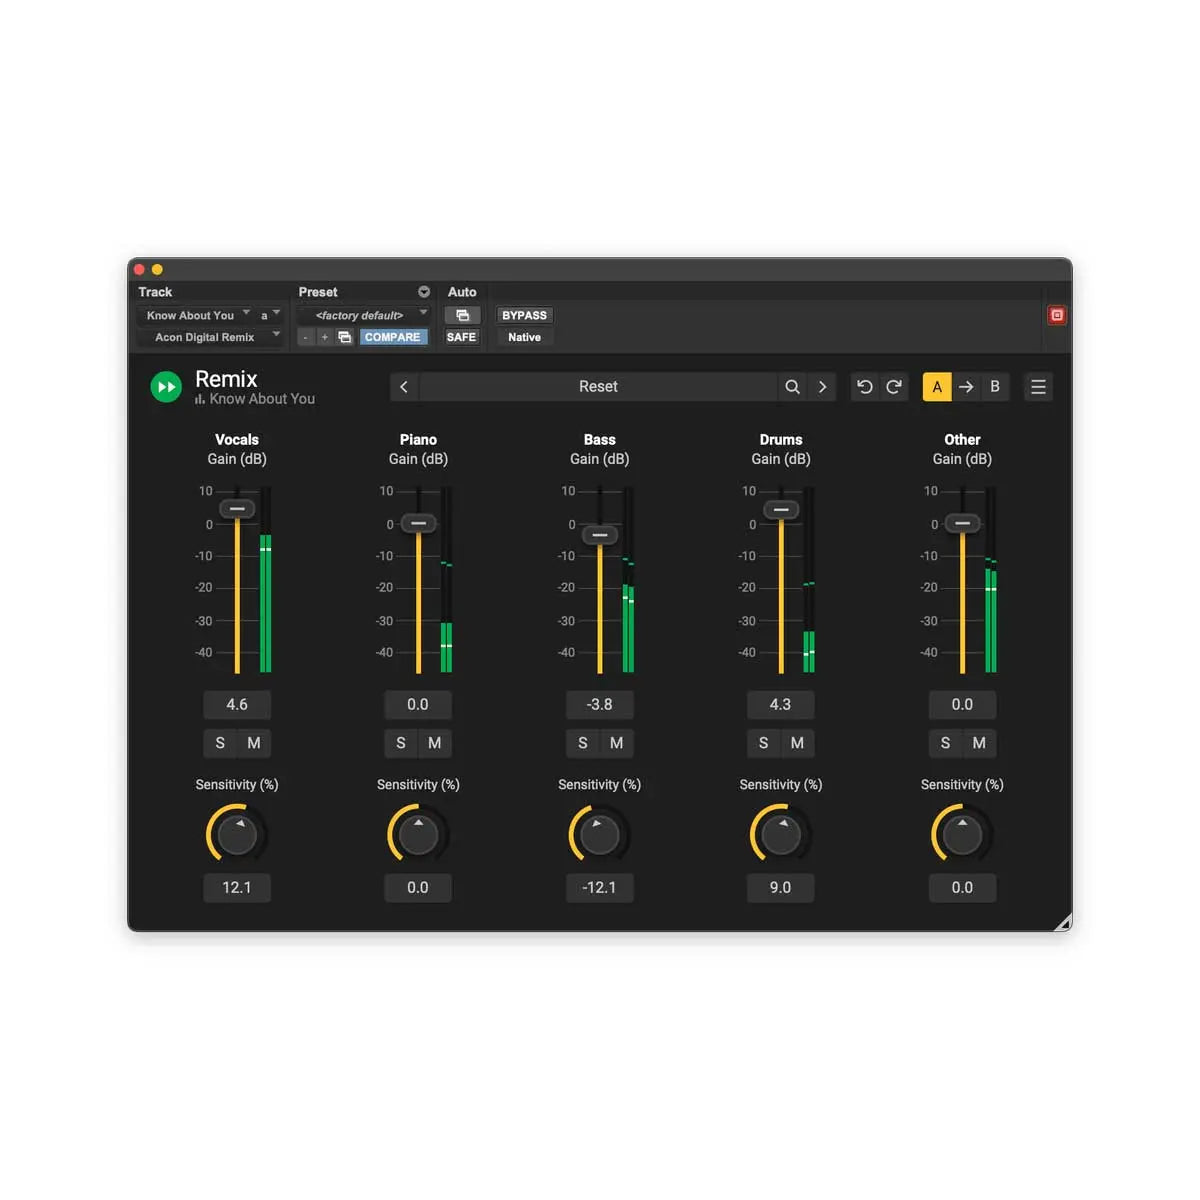Go to the next preset arrow
The image size is (1200, 1200).
point(822,387)
